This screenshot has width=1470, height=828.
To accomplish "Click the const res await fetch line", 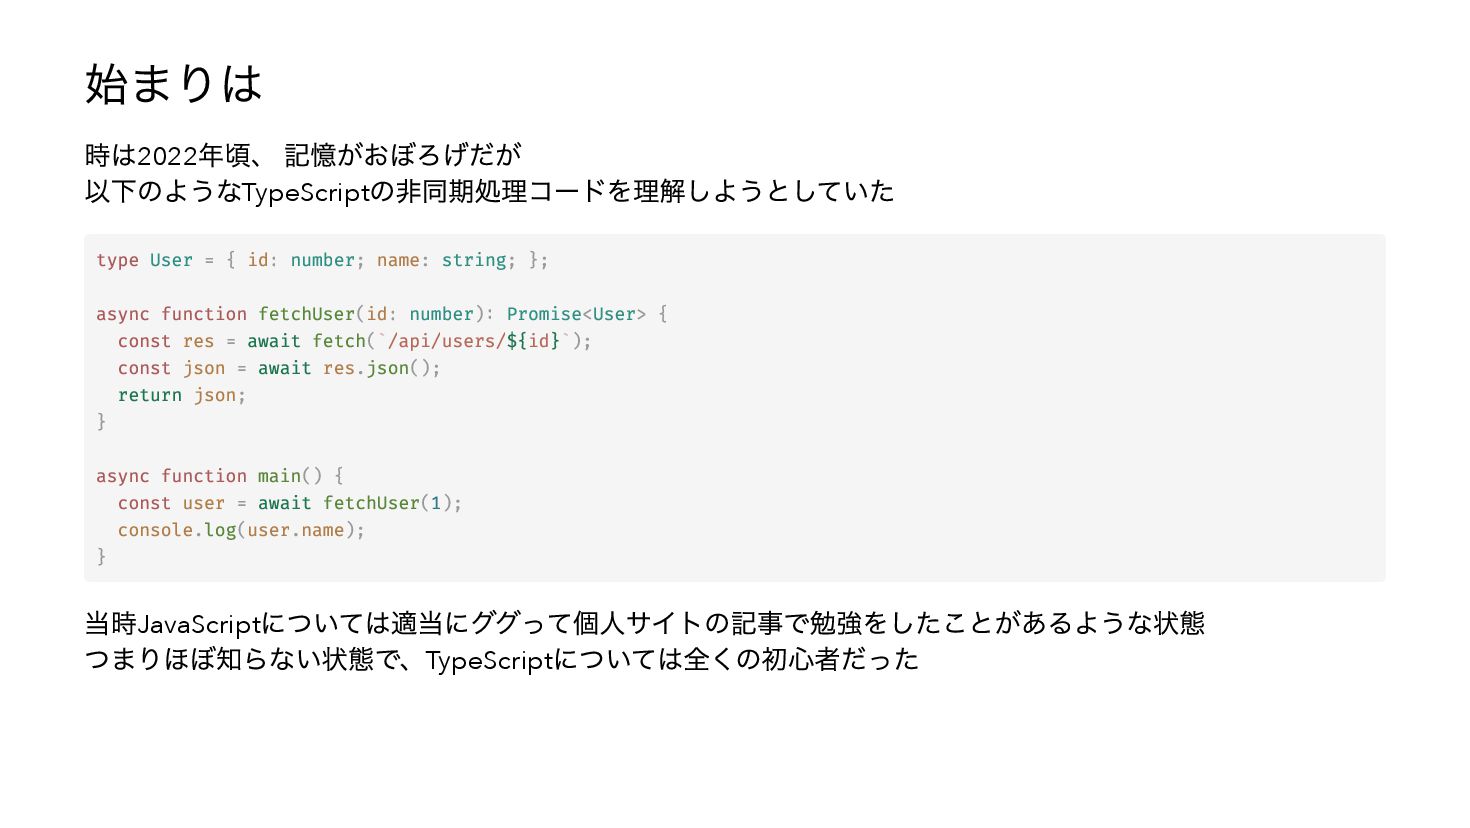I will (x=354, y=341).
